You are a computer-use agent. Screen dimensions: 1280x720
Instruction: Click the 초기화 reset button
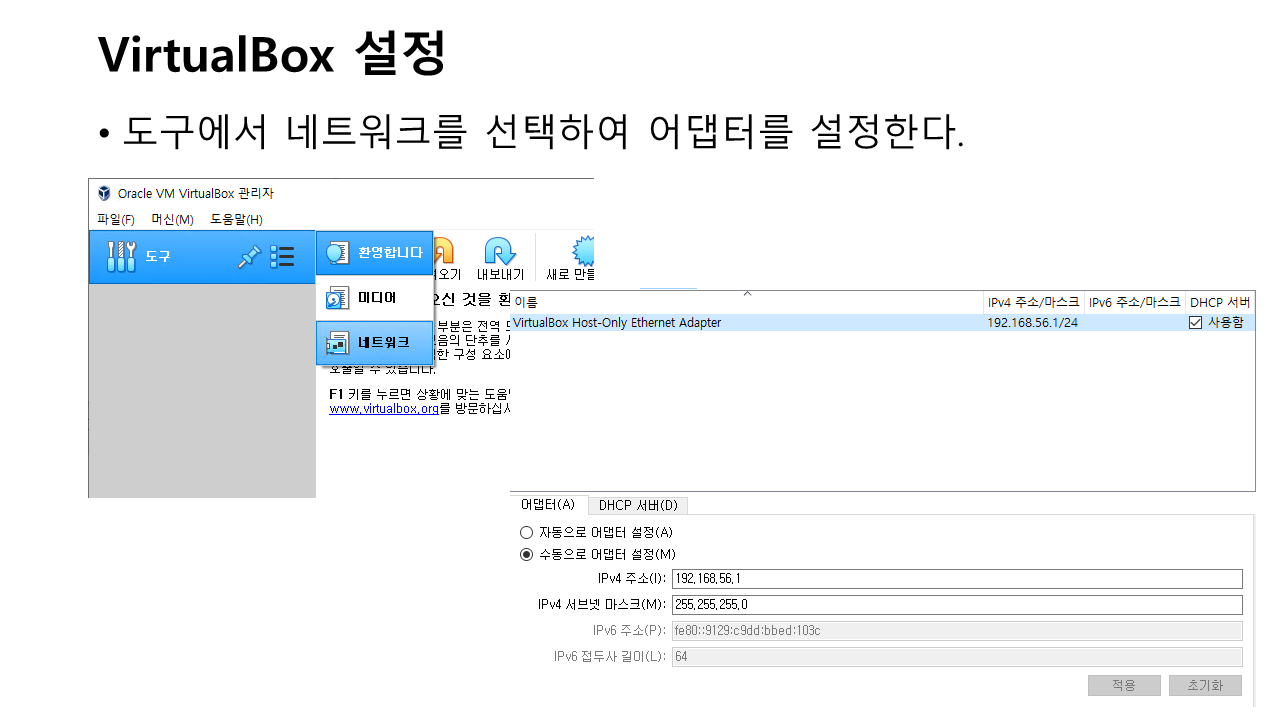point(1205,686)
